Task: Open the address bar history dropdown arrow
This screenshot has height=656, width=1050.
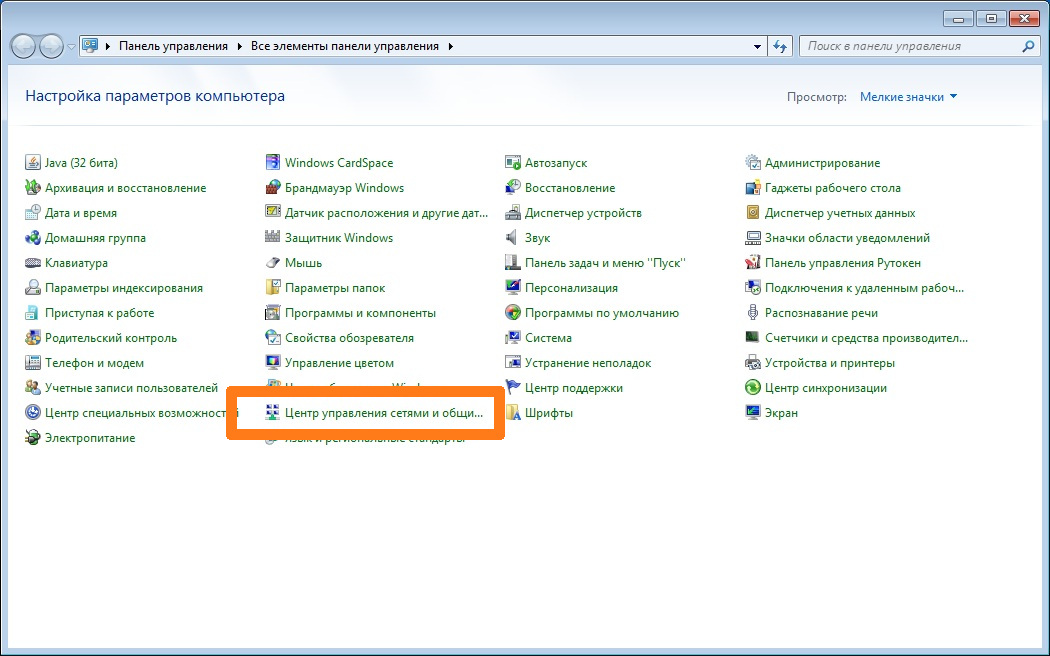Action: (x=757, y=46)
